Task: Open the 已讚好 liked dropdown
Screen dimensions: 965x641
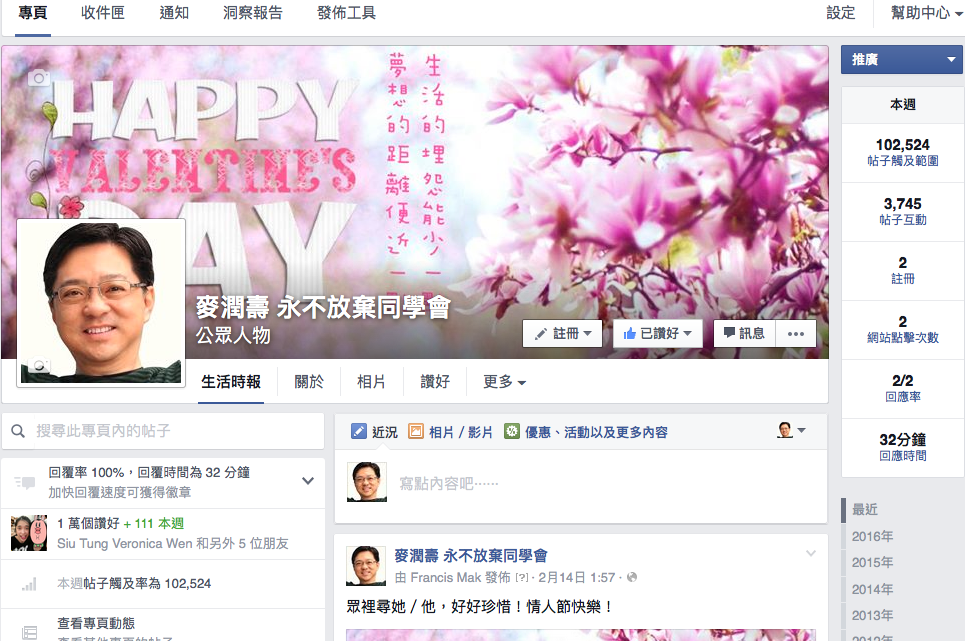Action: [x=657, y=333]
